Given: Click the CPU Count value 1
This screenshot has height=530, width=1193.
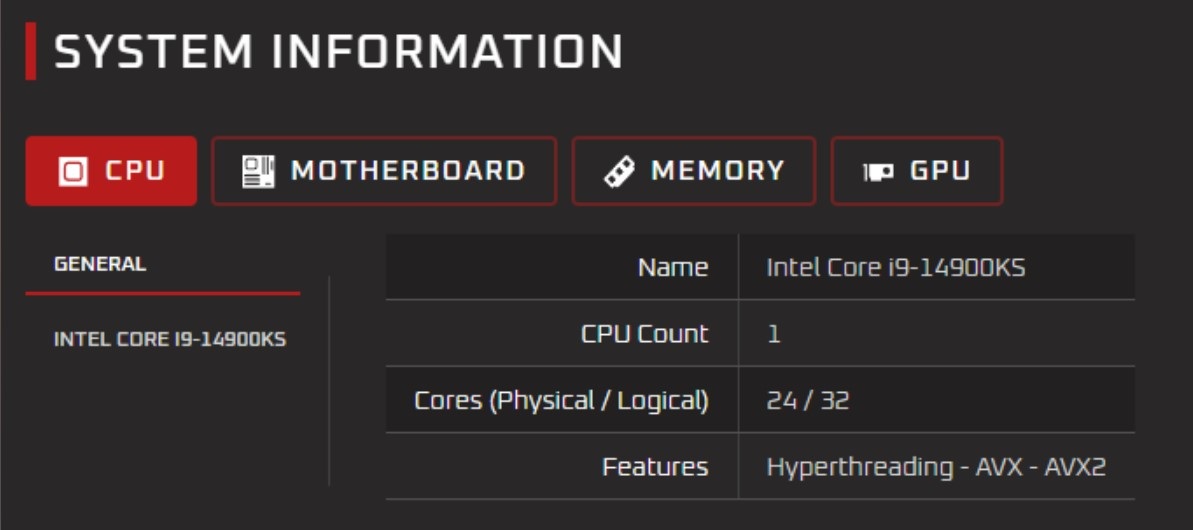Looking at the screenshot, I should (x=774, y=334).
